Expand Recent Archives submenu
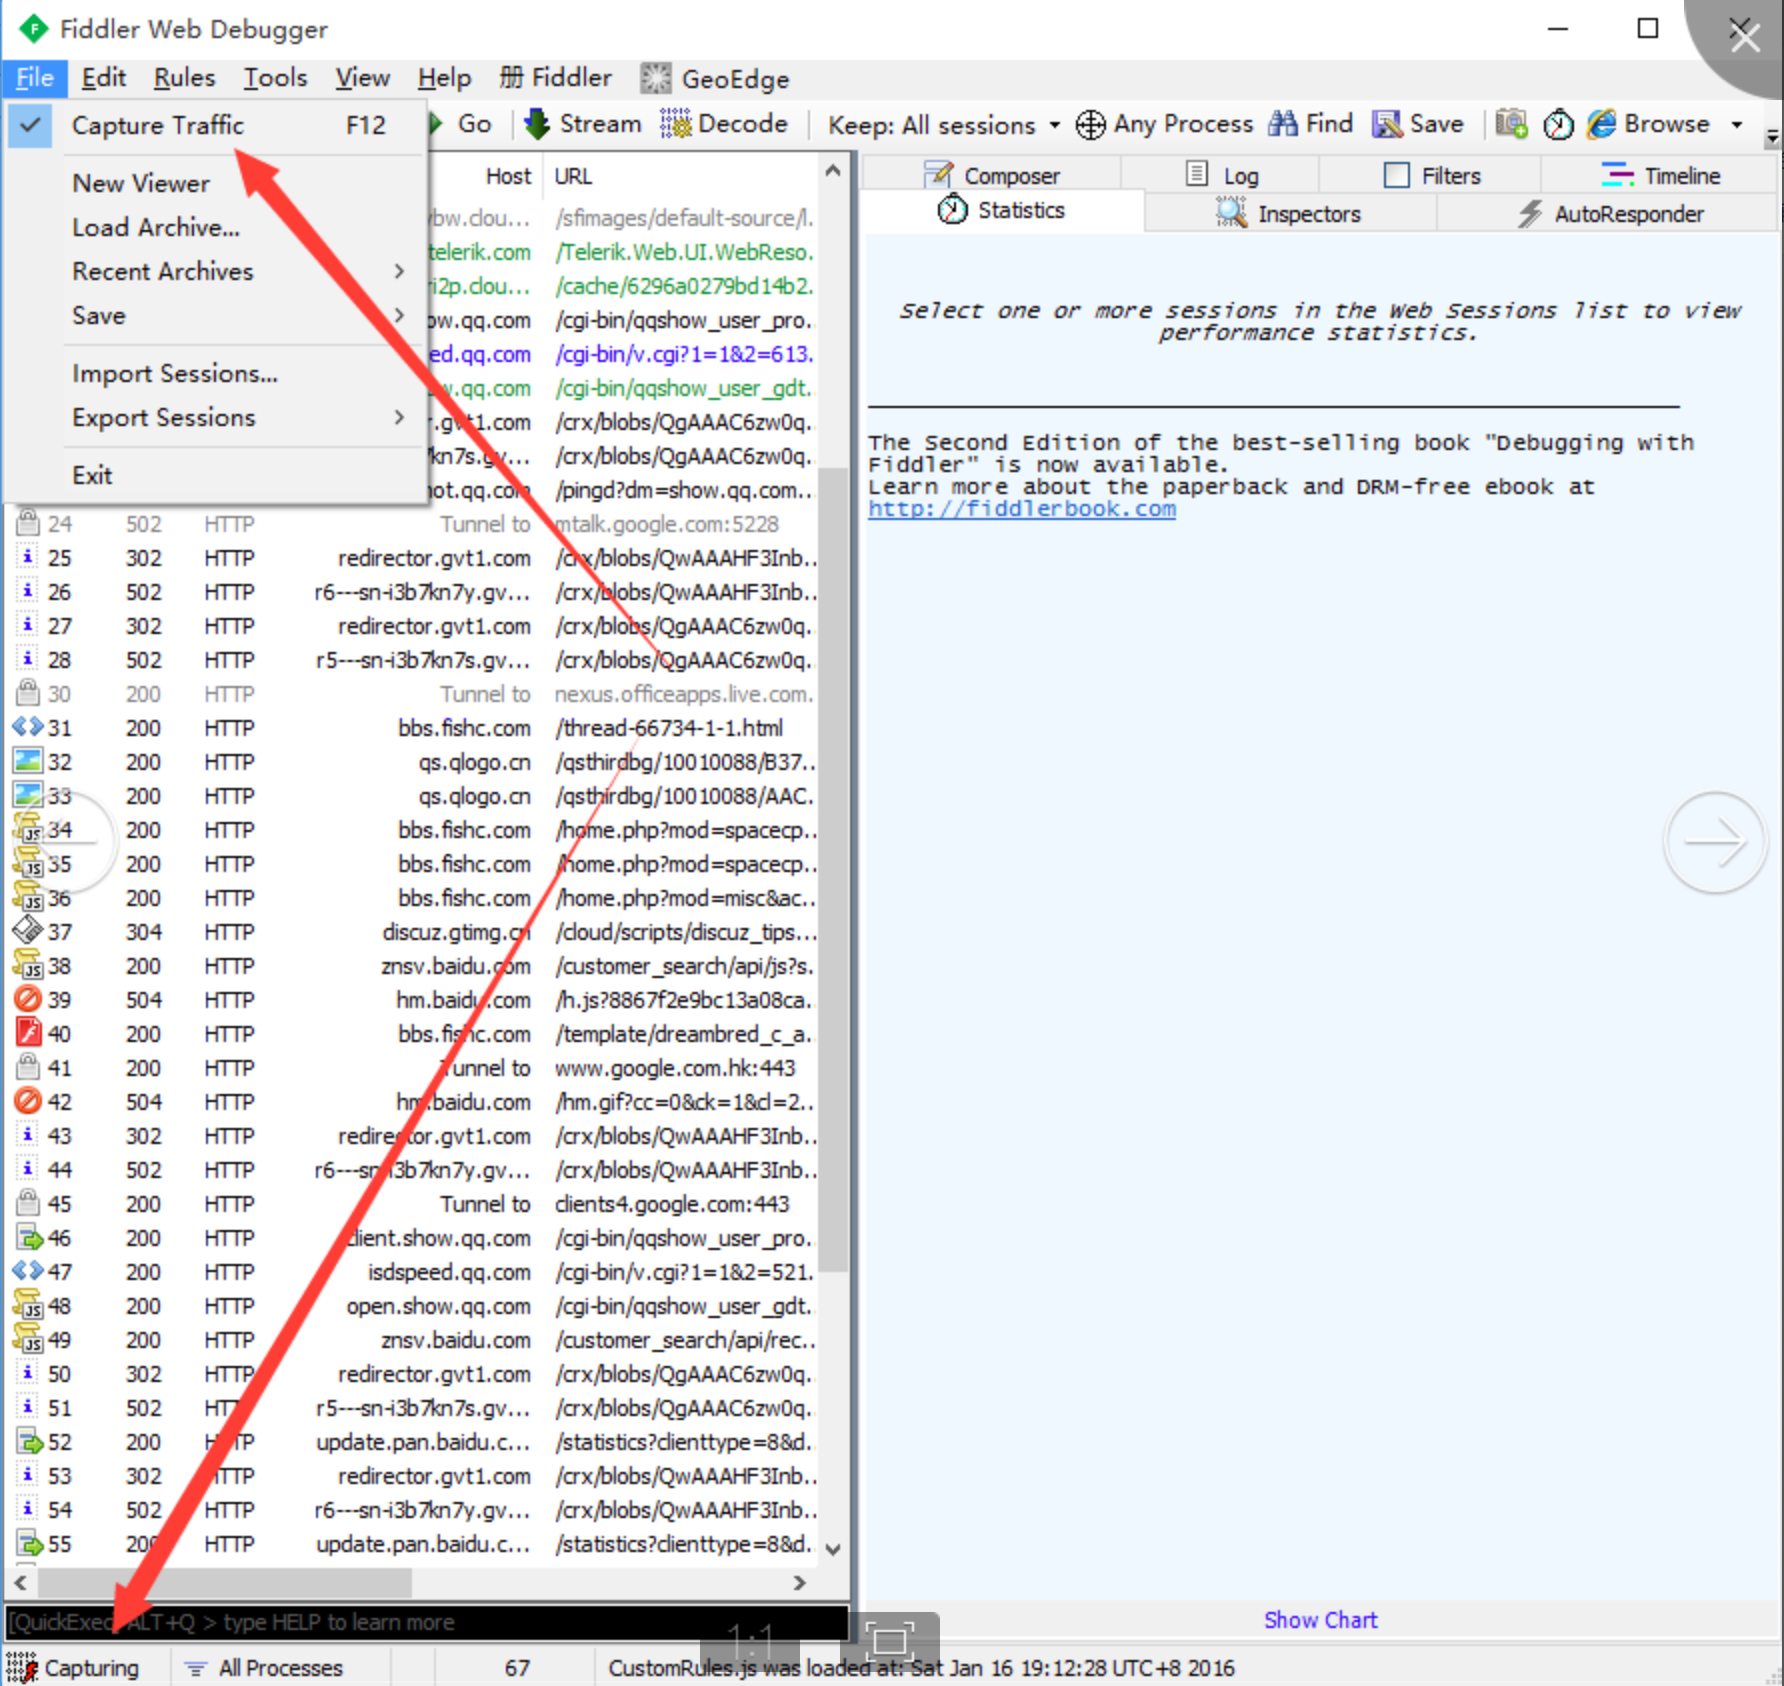This screenshot has height=1686, width=1784. 238,271
